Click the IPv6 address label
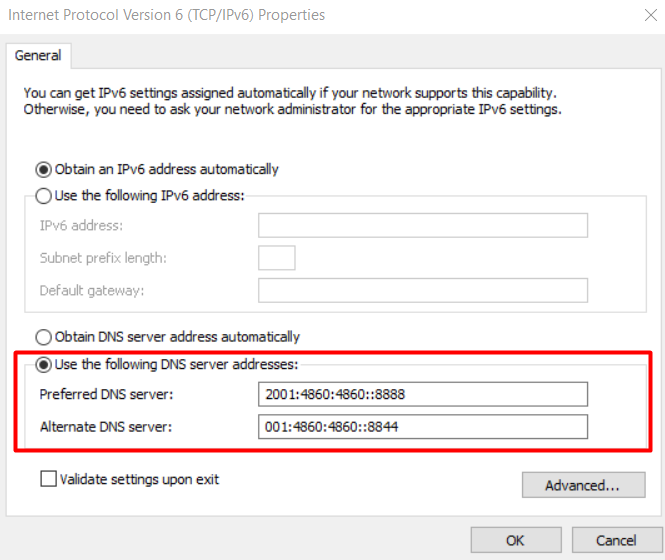The width and height of the screenshot is (665, 560). tap(81, 225)
